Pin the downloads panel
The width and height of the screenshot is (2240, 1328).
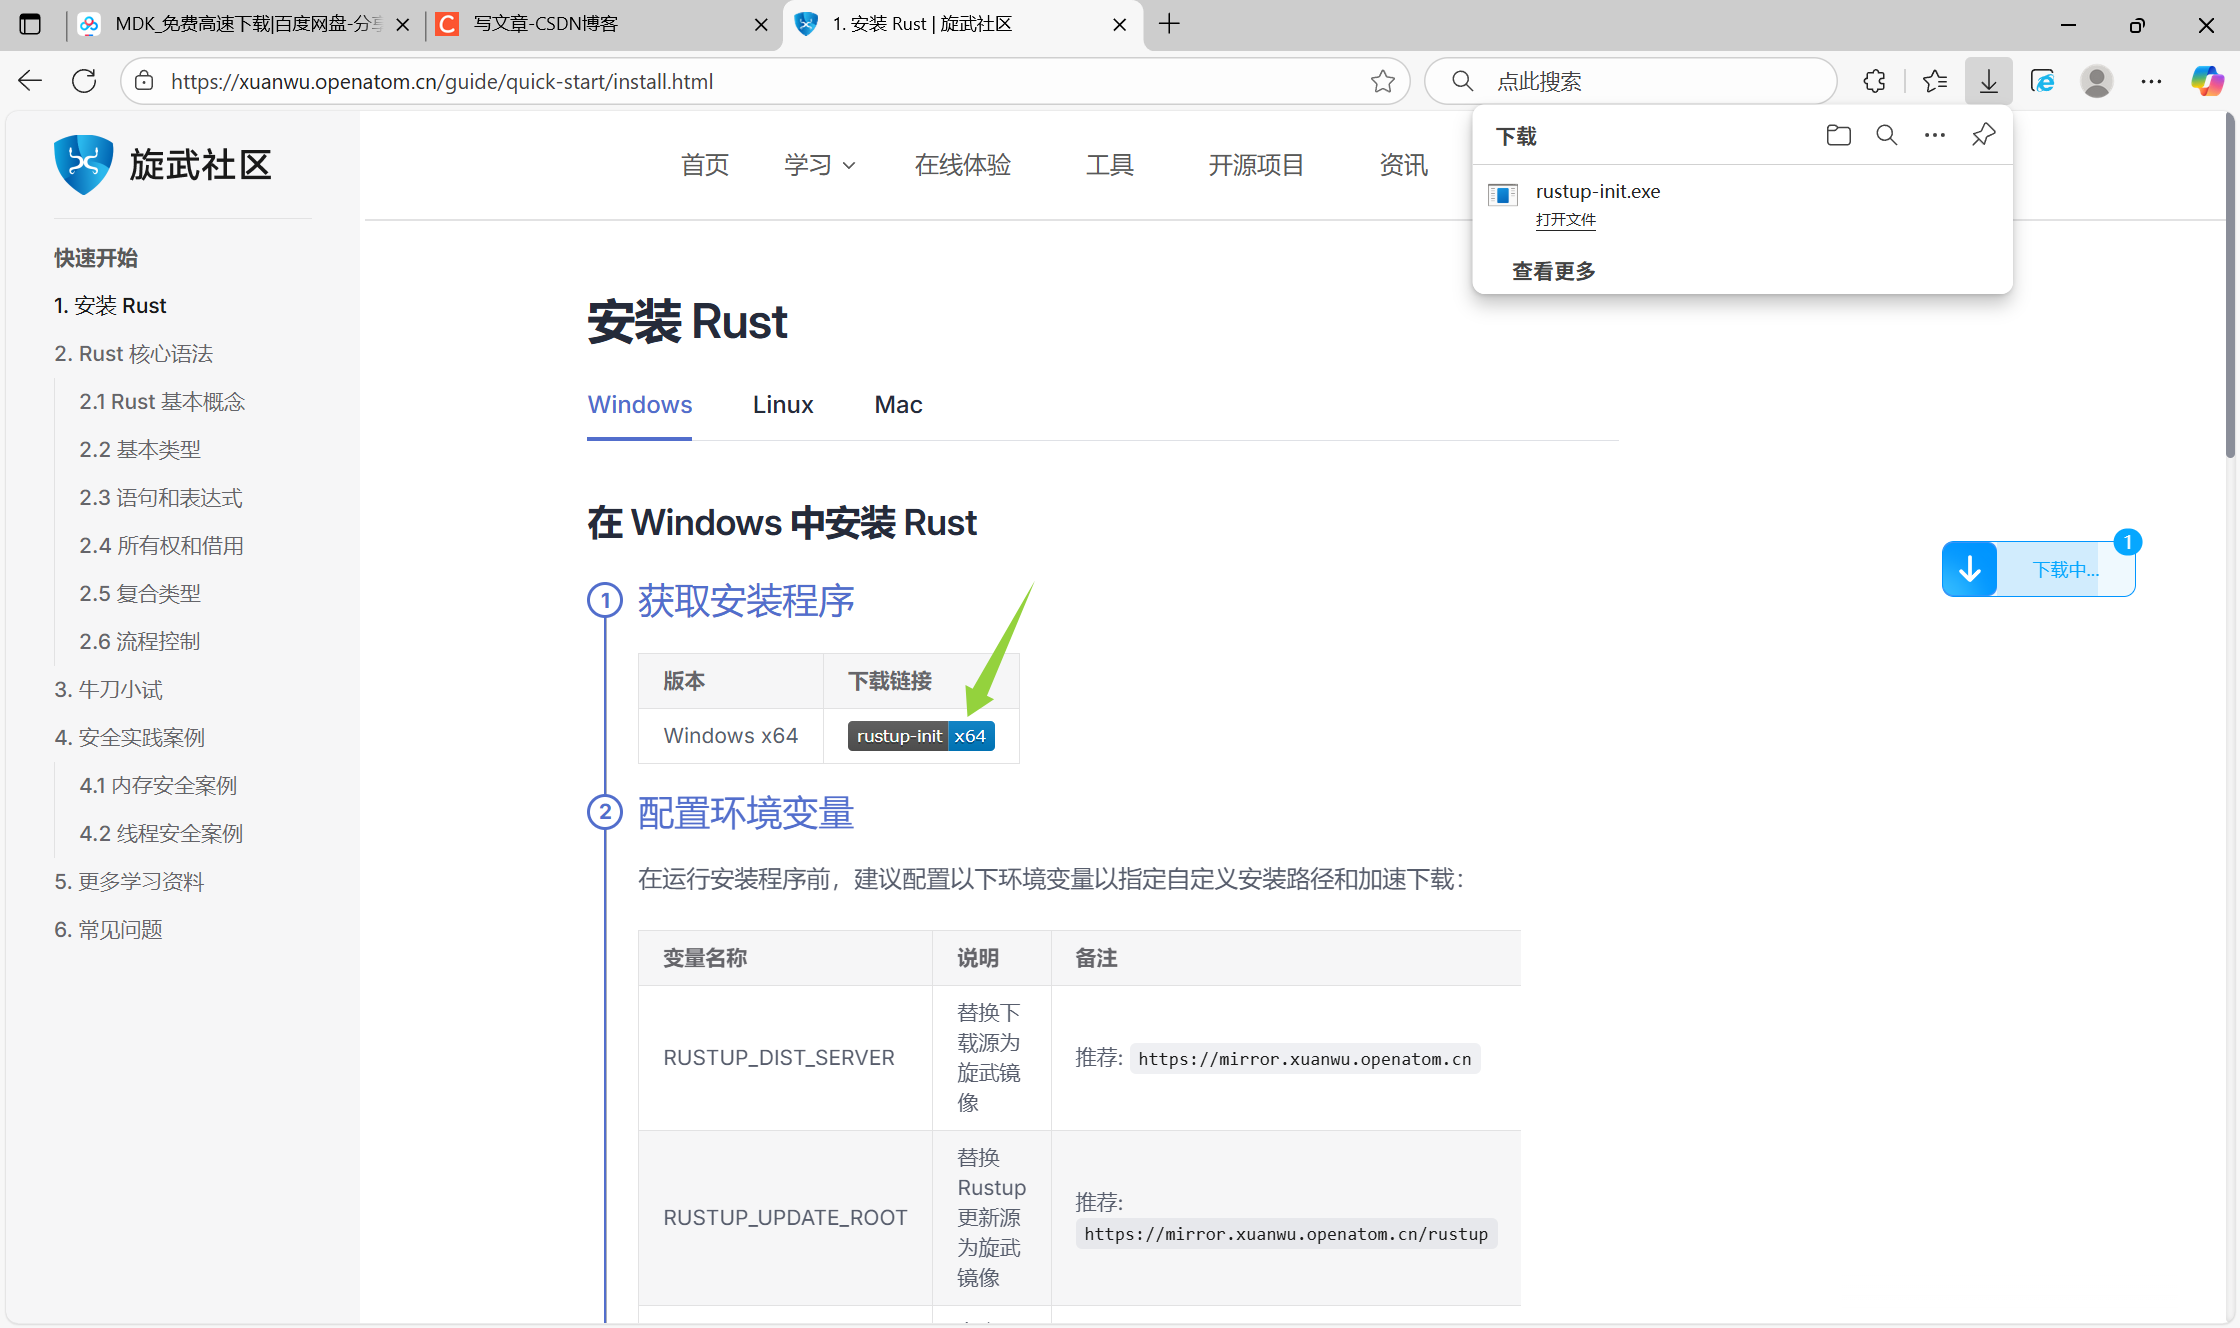tap(1984, 135)
